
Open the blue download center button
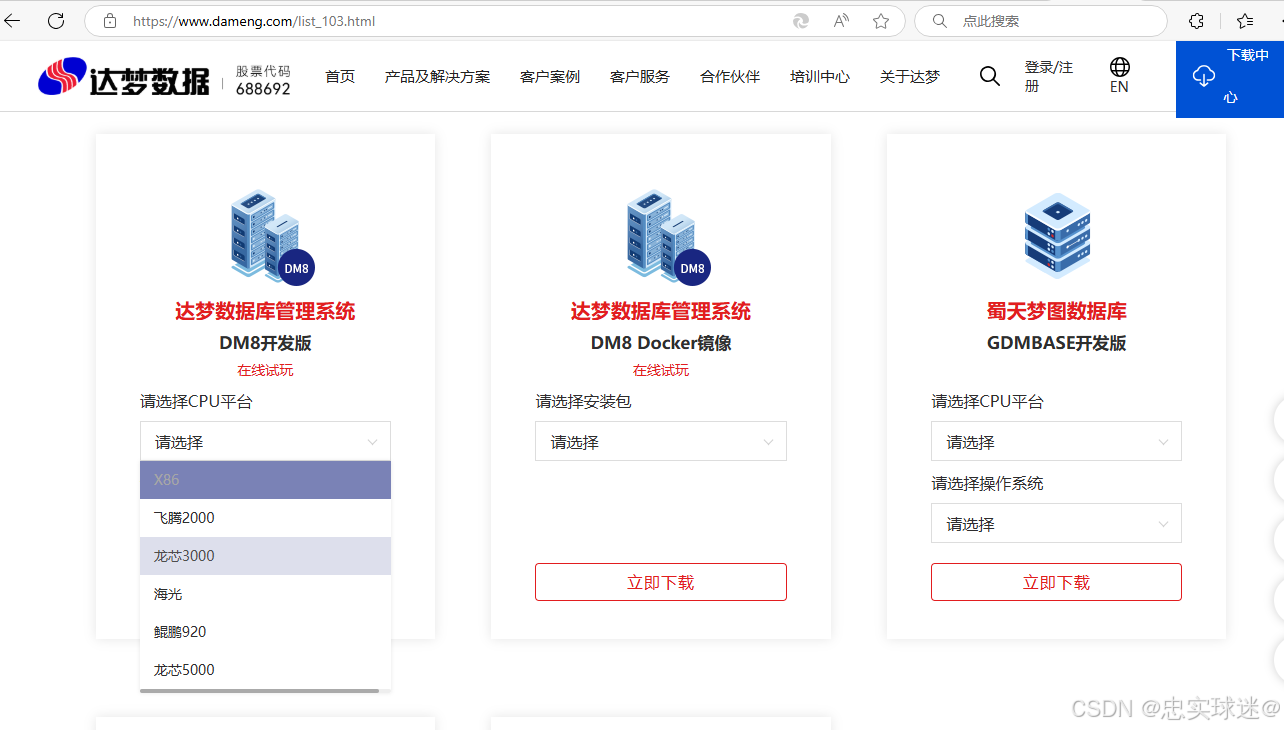1230,79
